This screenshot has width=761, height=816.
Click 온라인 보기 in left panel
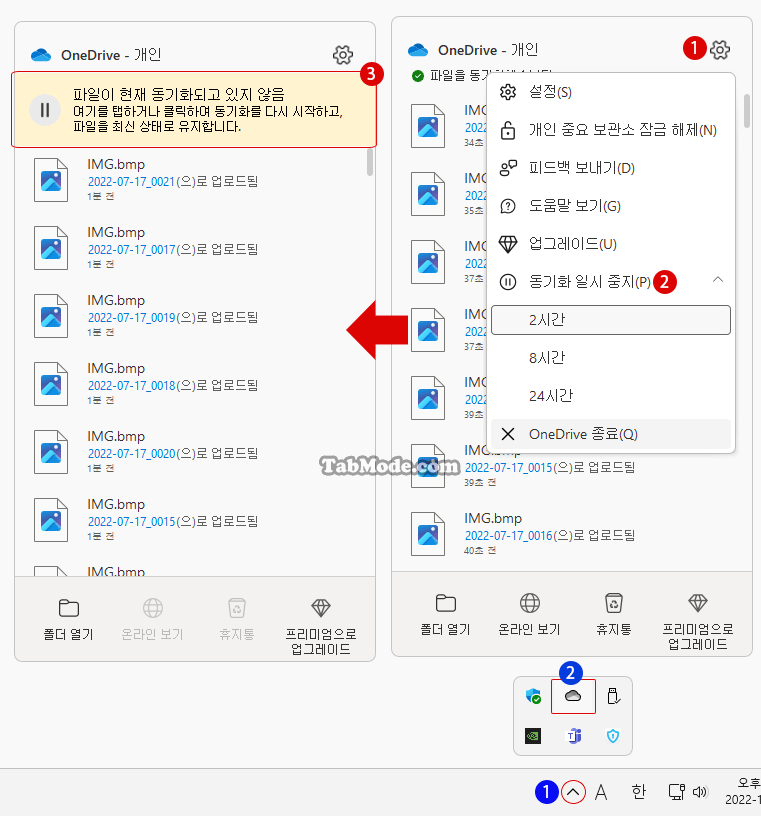point(153,619)
